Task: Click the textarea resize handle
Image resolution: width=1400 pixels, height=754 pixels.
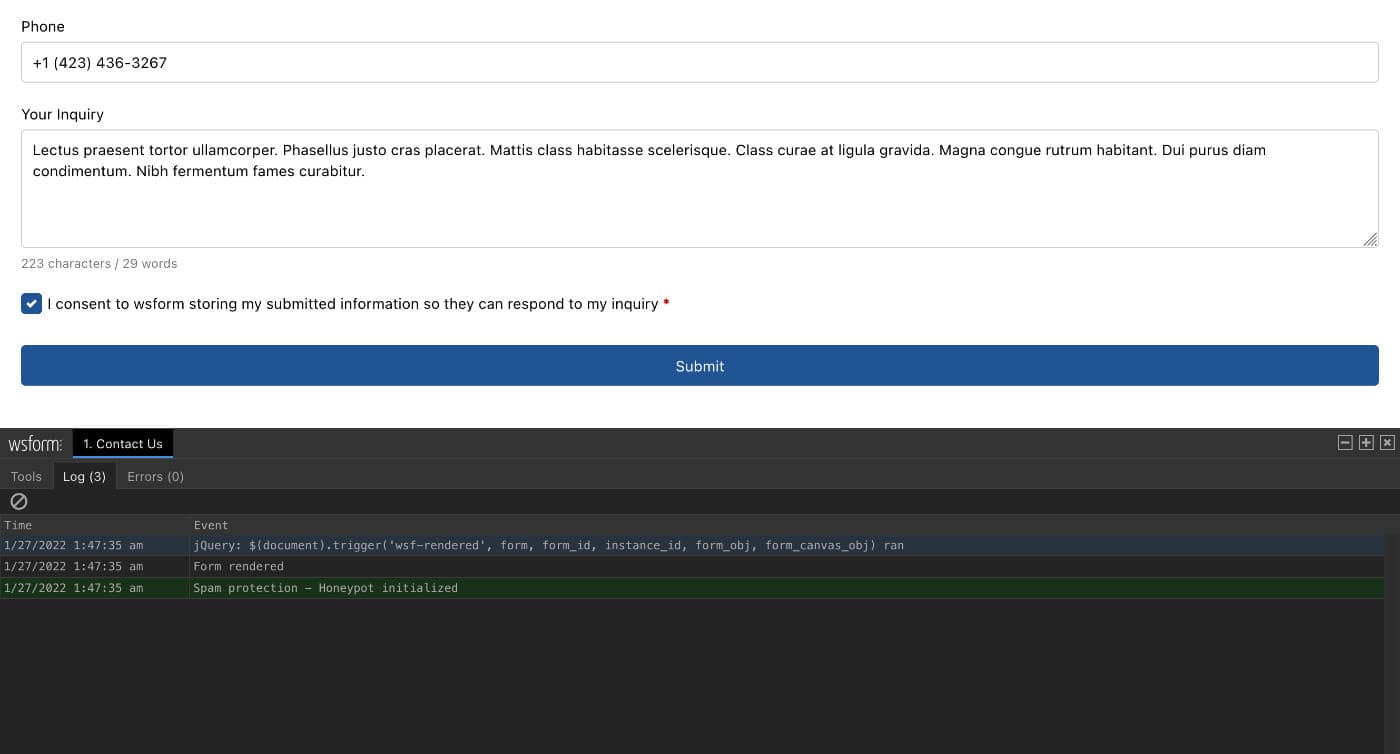Action: pyautogui.click(x=1372, y=238)
